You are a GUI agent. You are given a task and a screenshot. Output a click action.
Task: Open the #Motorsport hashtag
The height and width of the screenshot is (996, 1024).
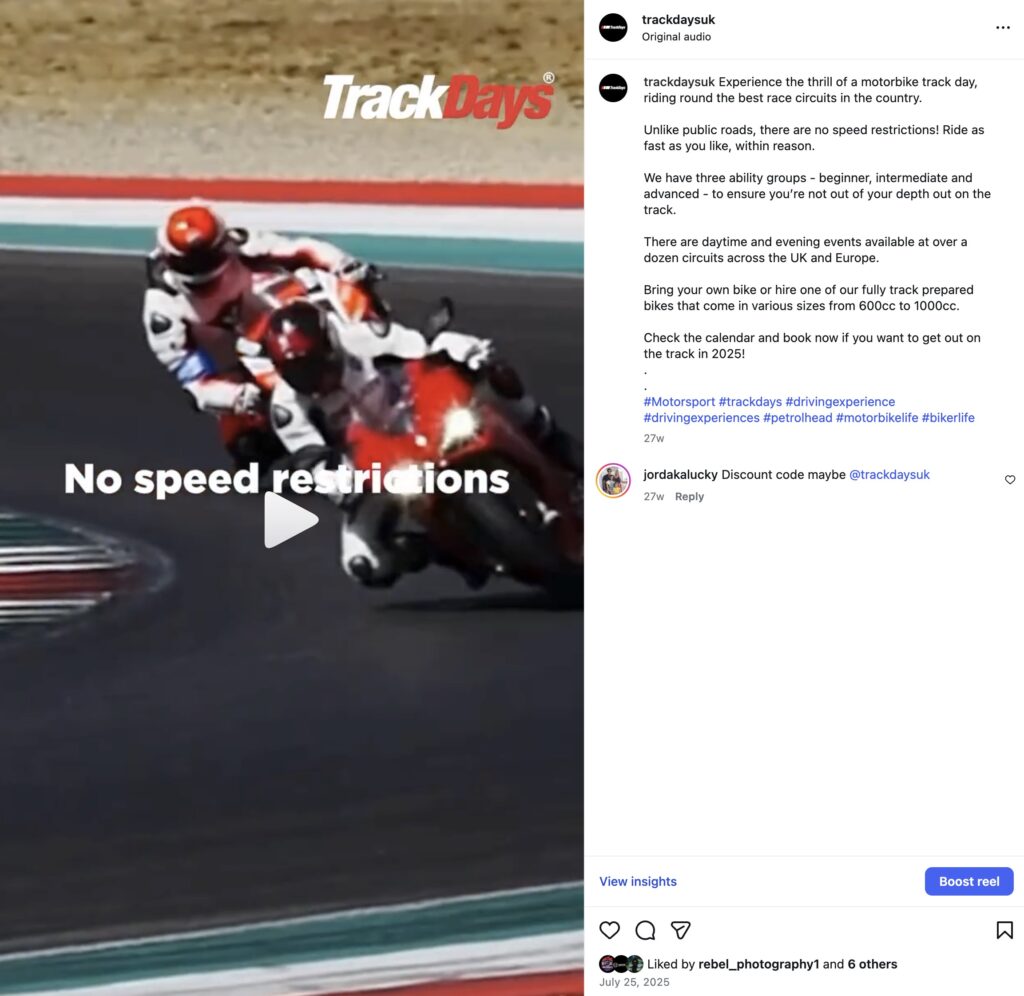tap(679, 402)
